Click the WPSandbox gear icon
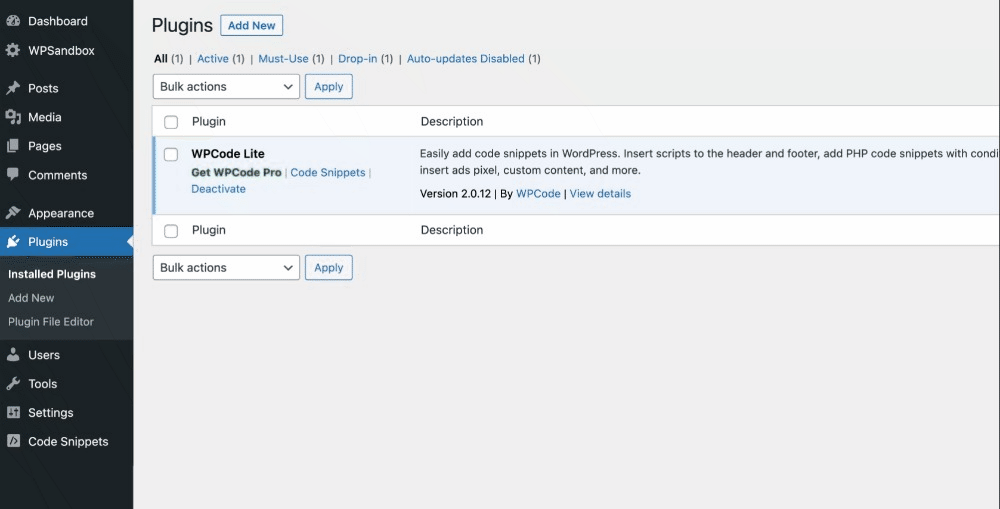 [13, 50]
